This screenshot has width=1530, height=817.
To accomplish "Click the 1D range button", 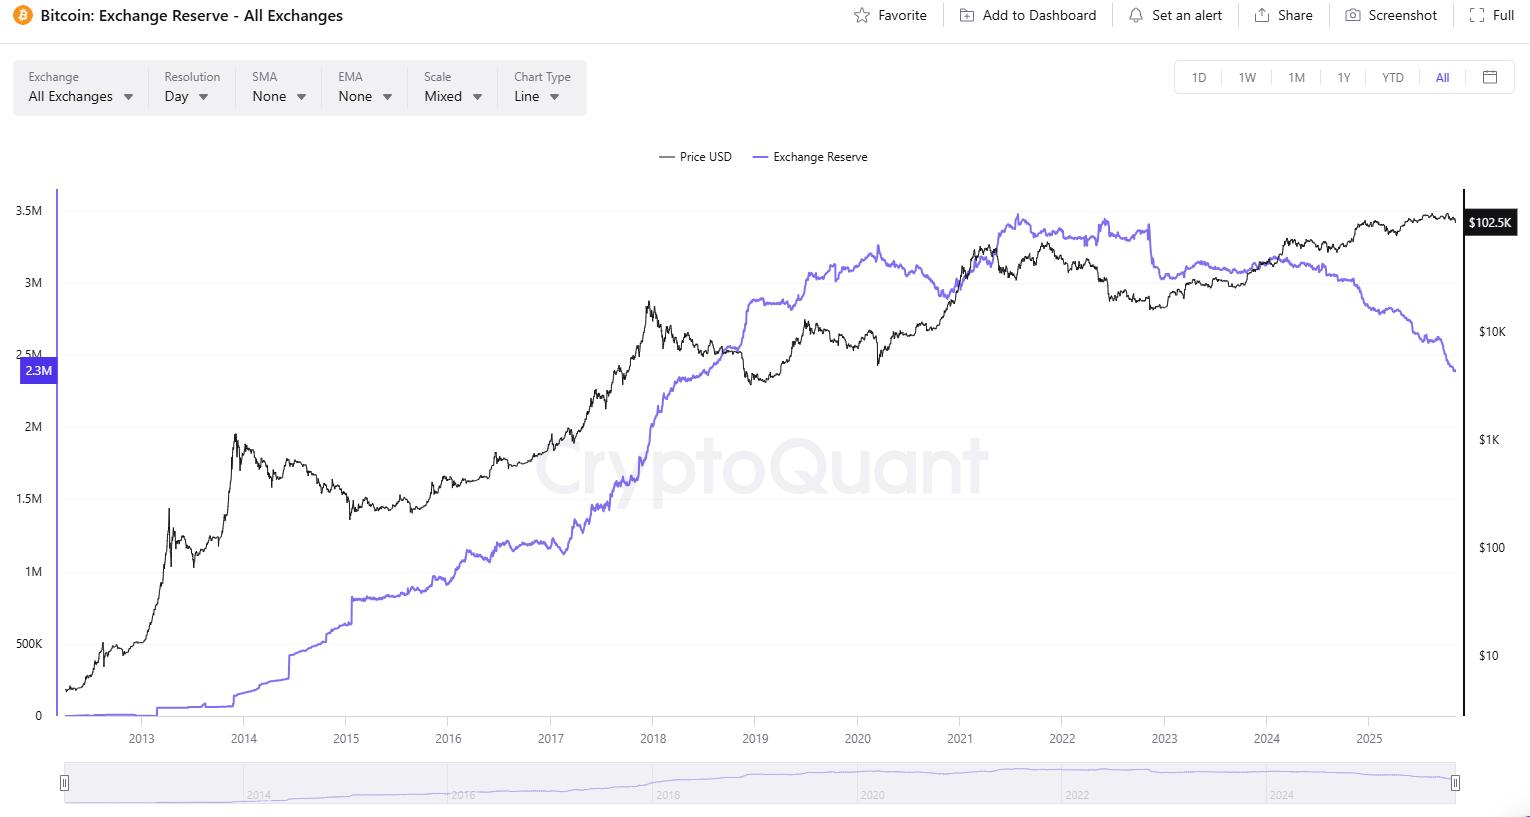I will (x=1198, y=77).
